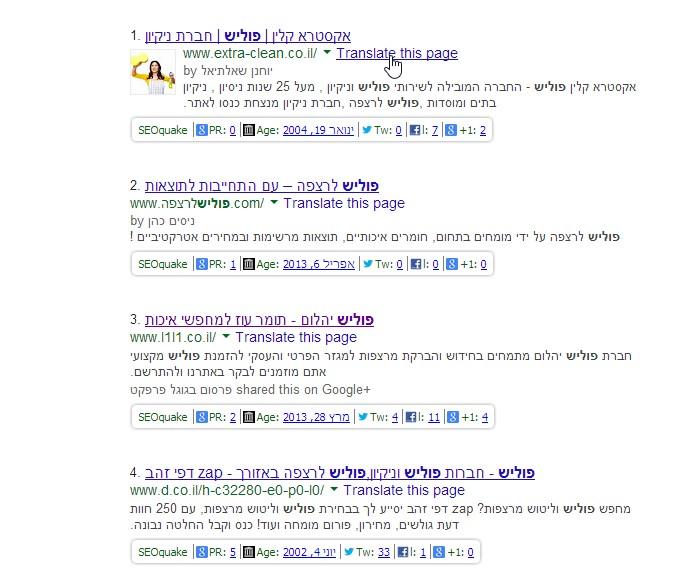
Task: Open Tw value 33 in result 4 bar
Action: pos(384,552)
